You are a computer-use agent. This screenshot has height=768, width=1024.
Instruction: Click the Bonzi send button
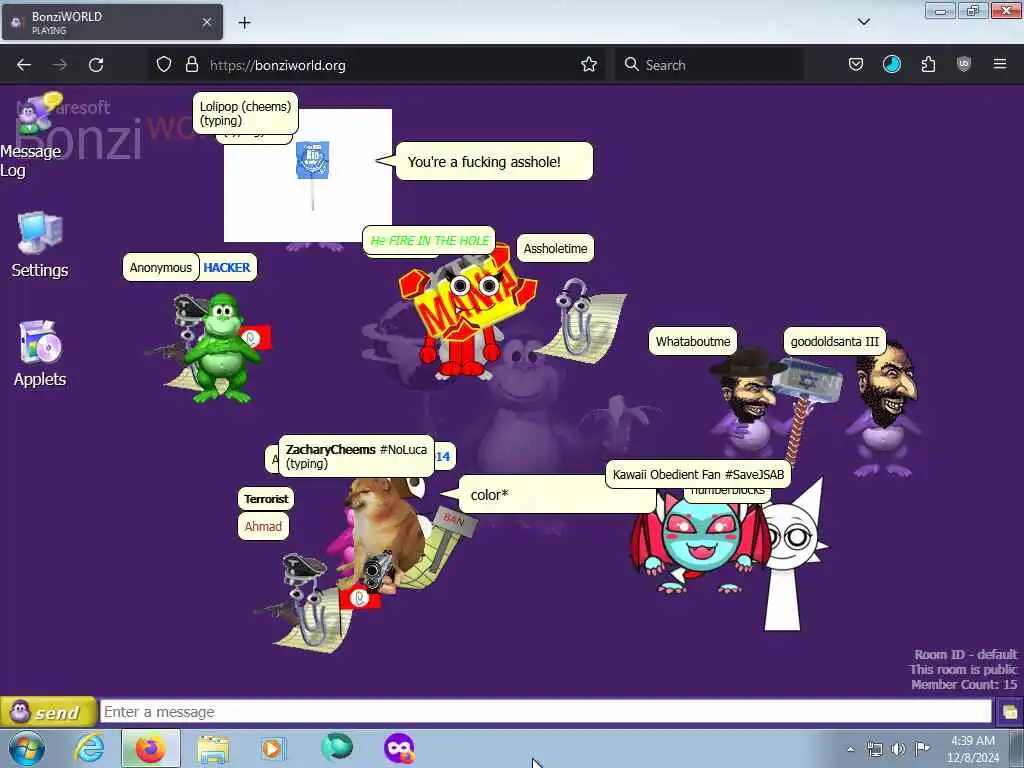click(47, 711)
